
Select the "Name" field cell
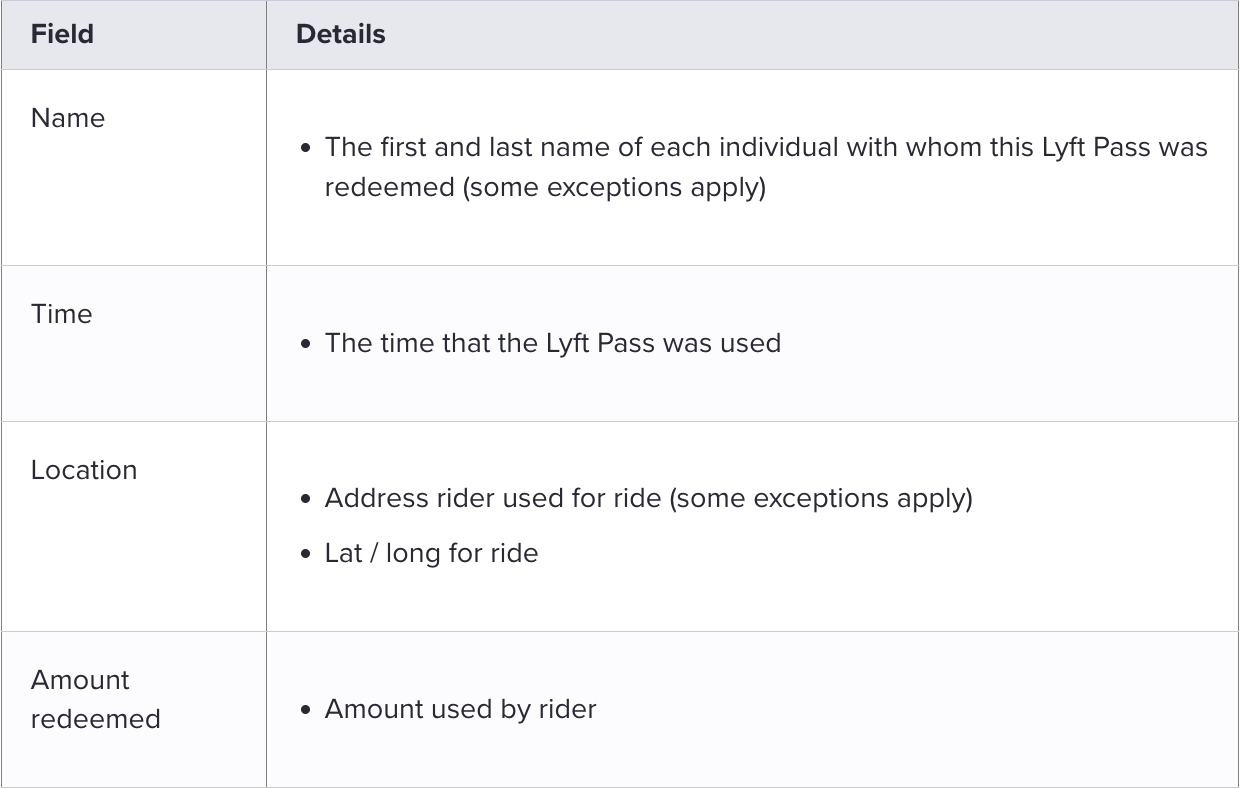click(68, 118)
